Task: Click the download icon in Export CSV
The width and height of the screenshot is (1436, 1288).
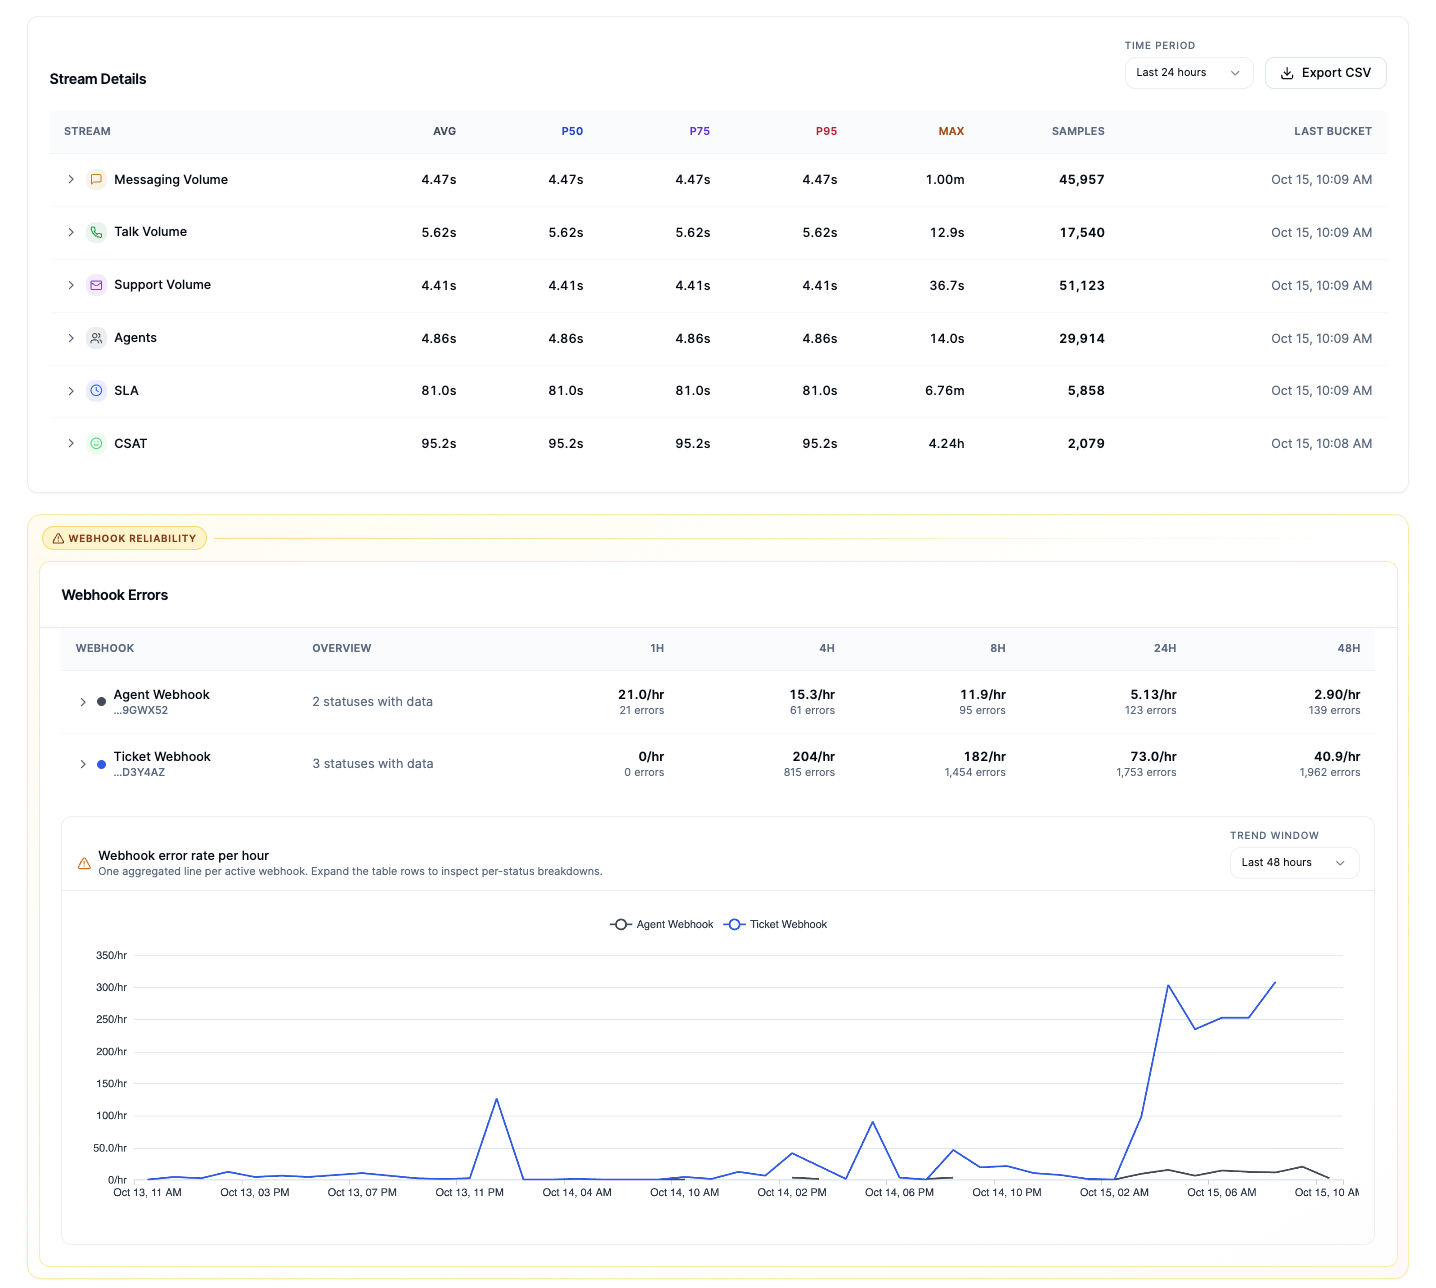Action: pos(1287,73)
